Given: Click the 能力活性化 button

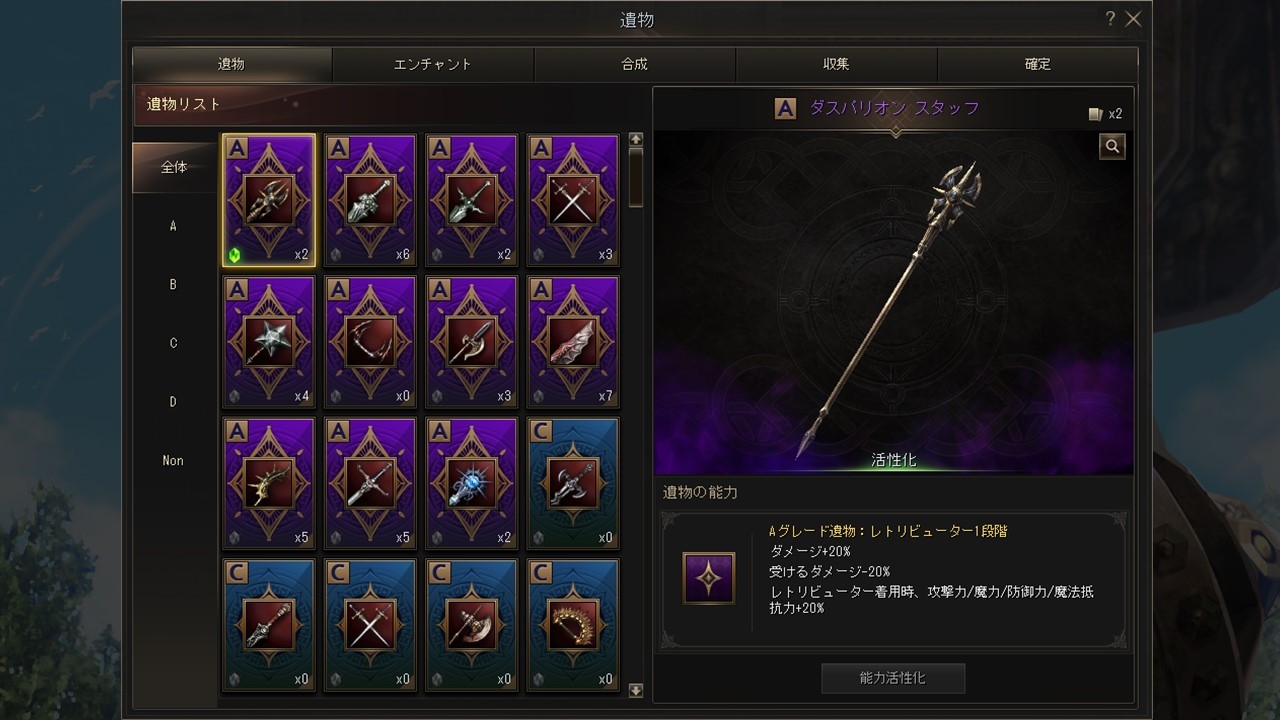Looking at the screenshot, I should click(893, 678).
